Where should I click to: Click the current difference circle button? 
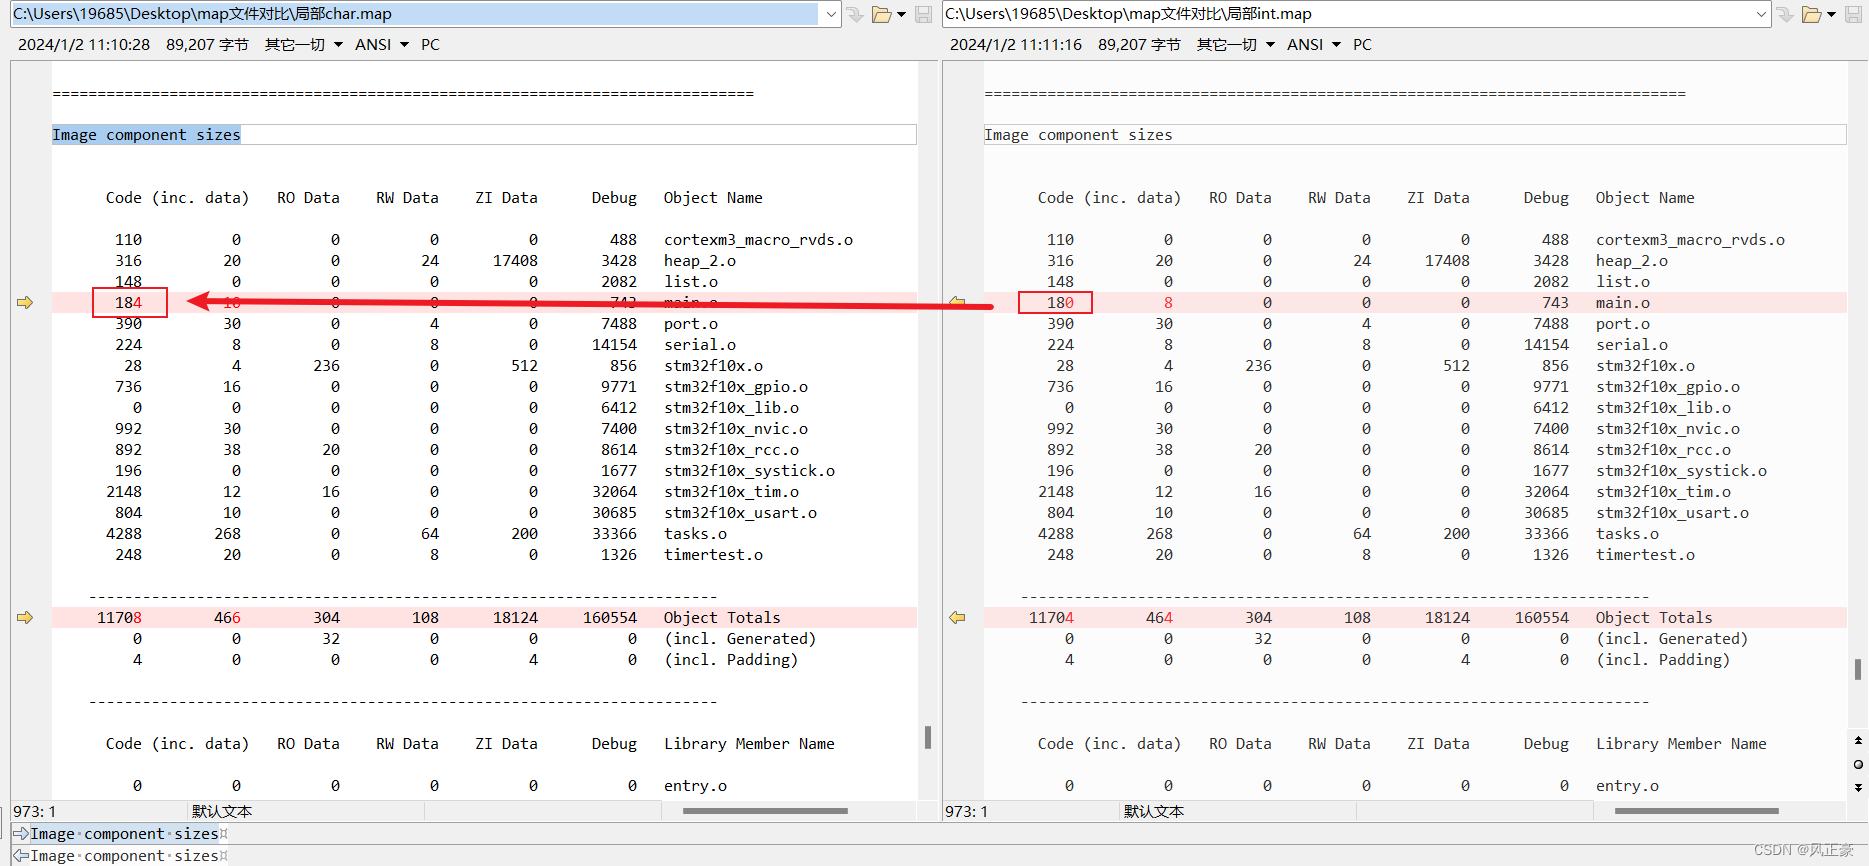pos(1858,764)
